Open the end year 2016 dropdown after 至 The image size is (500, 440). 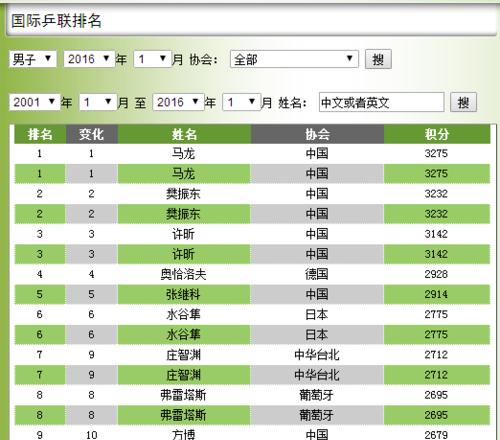tap(178, 102)
